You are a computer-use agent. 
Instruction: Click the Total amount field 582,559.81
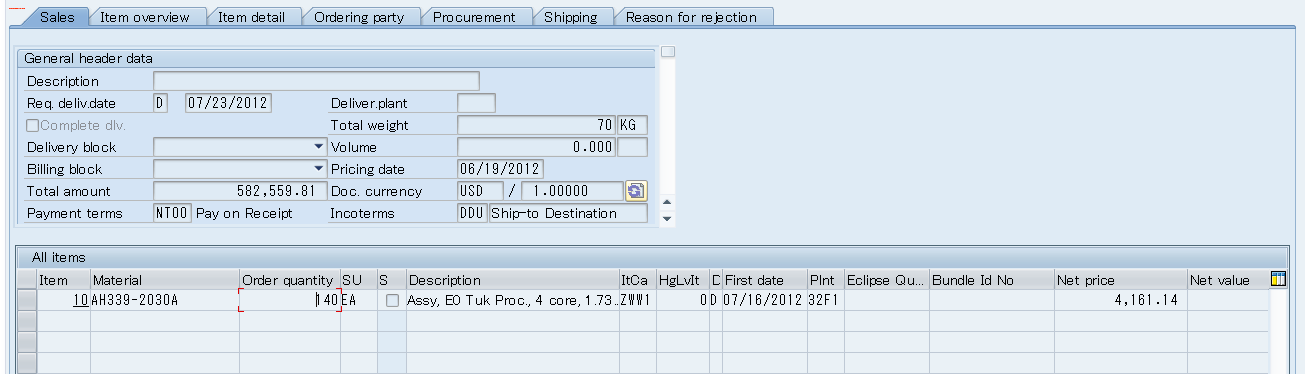pos(240,191)
